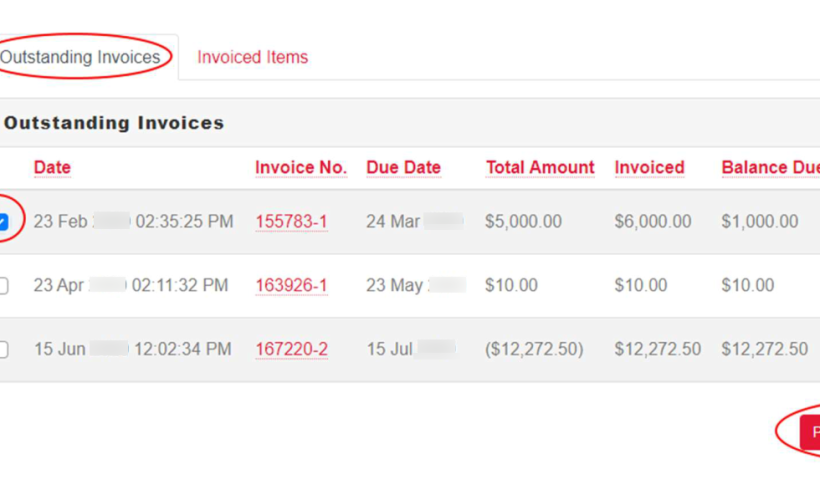Open invoice number 163926-1
Screen dimensions: 820x500
[x=291, y=286]
